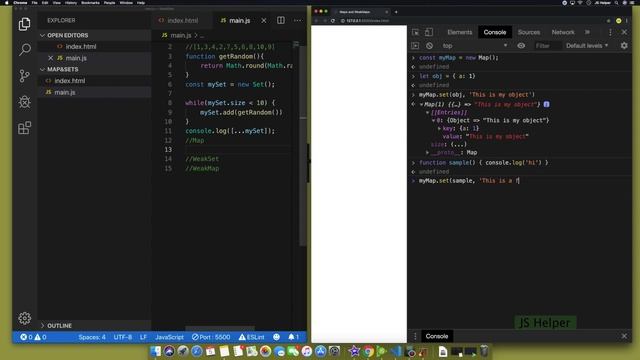
Task: Click the Spaces: 4 indentation setting
Action: point(92,337)
